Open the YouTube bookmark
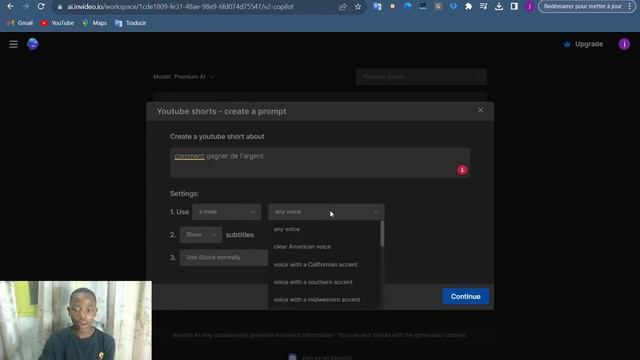Screen dimensions: 640x360 coord(58,23)
